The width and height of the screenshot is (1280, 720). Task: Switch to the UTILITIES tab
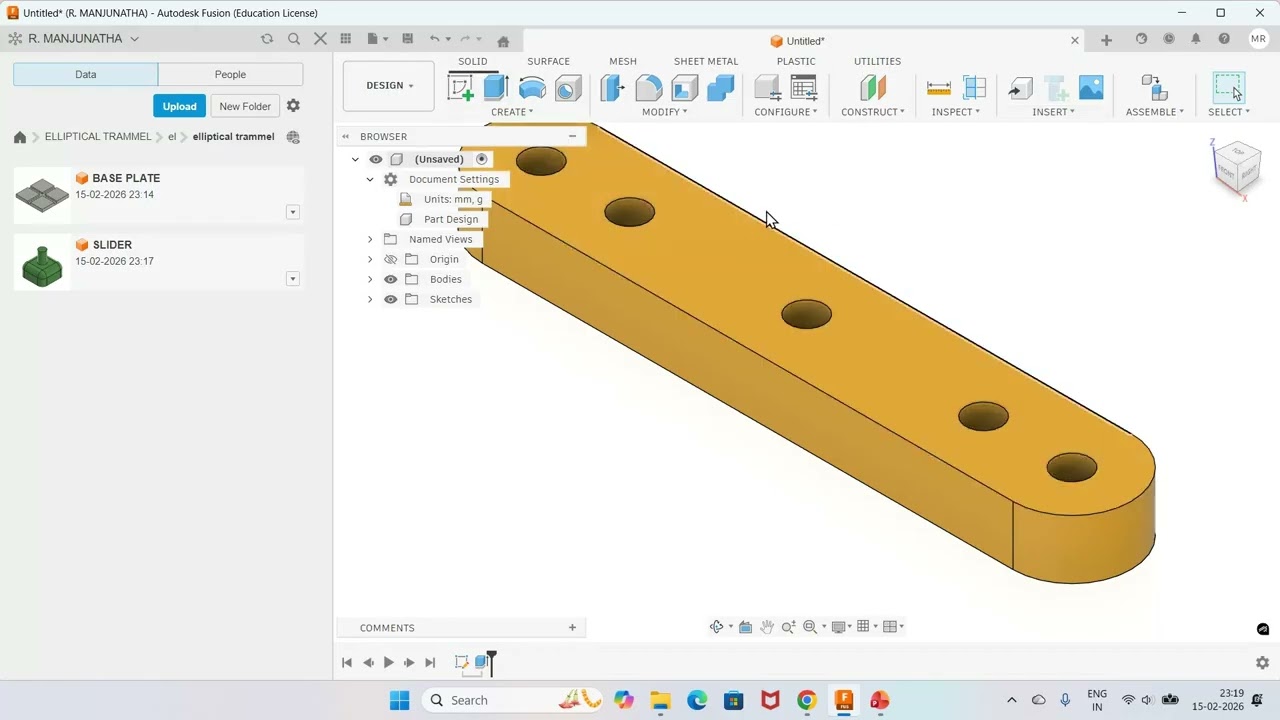tap(877, 61)
